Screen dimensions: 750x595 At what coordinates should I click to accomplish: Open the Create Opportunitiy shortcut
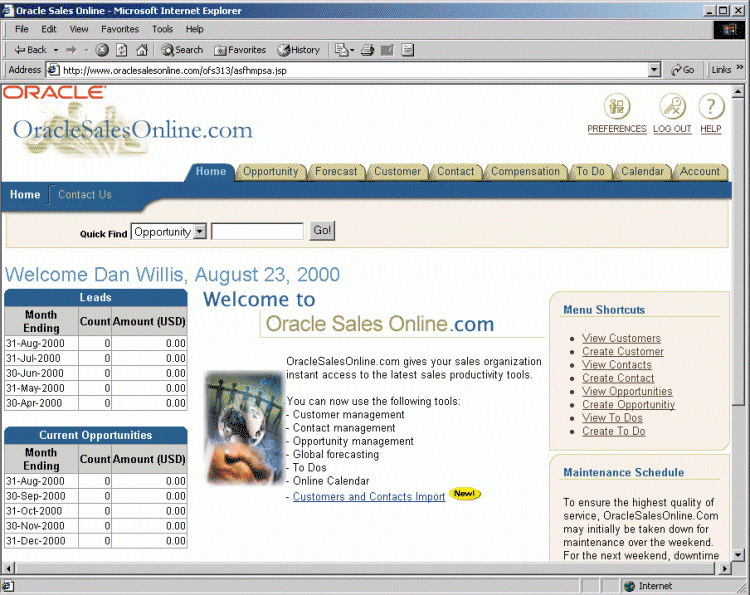click(x=629, y=405)
